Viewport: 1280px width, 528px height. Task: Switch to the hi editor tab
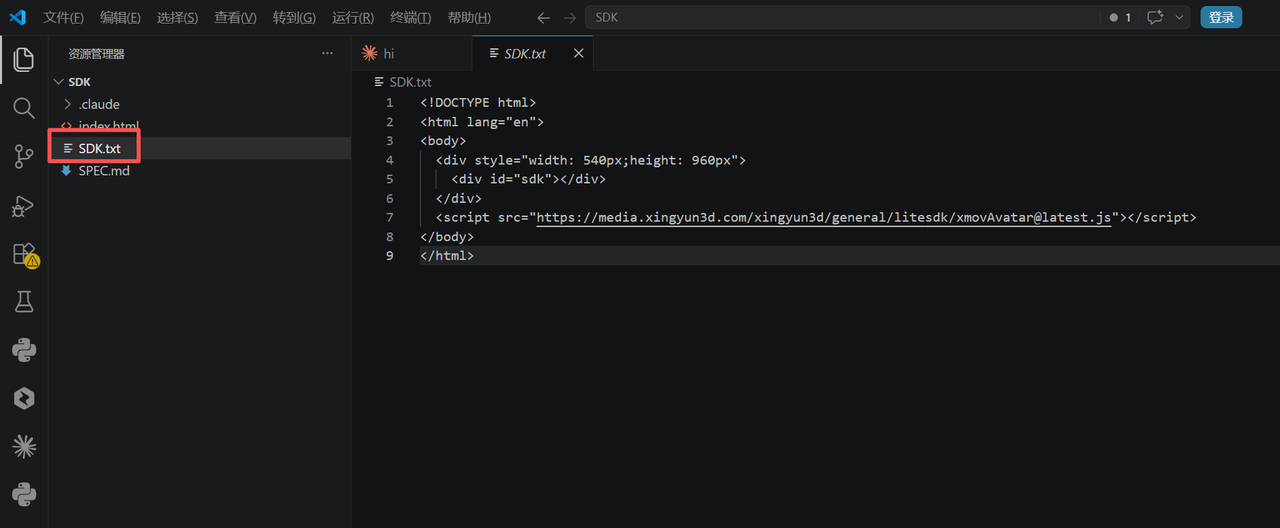tap(411, 54)
